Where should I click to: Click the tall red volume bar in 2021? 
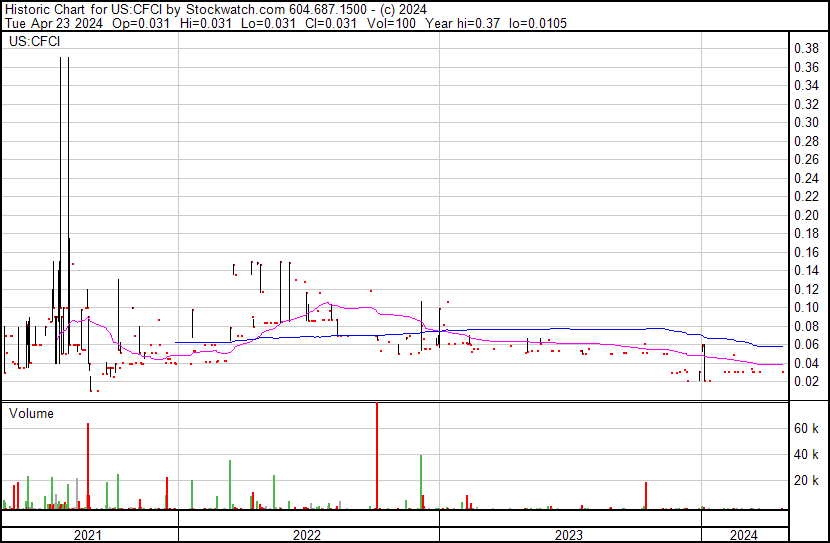click(x=88, y=465)
